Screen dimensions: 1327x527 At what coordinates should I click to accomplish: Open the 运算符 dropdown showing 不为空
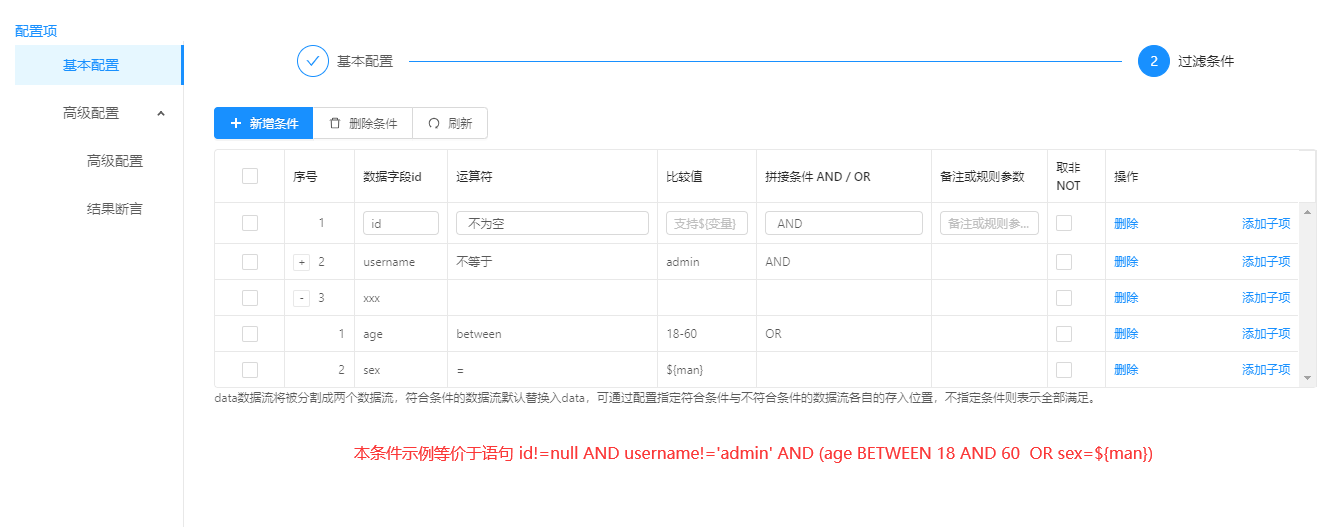click(x=551, y=223)
